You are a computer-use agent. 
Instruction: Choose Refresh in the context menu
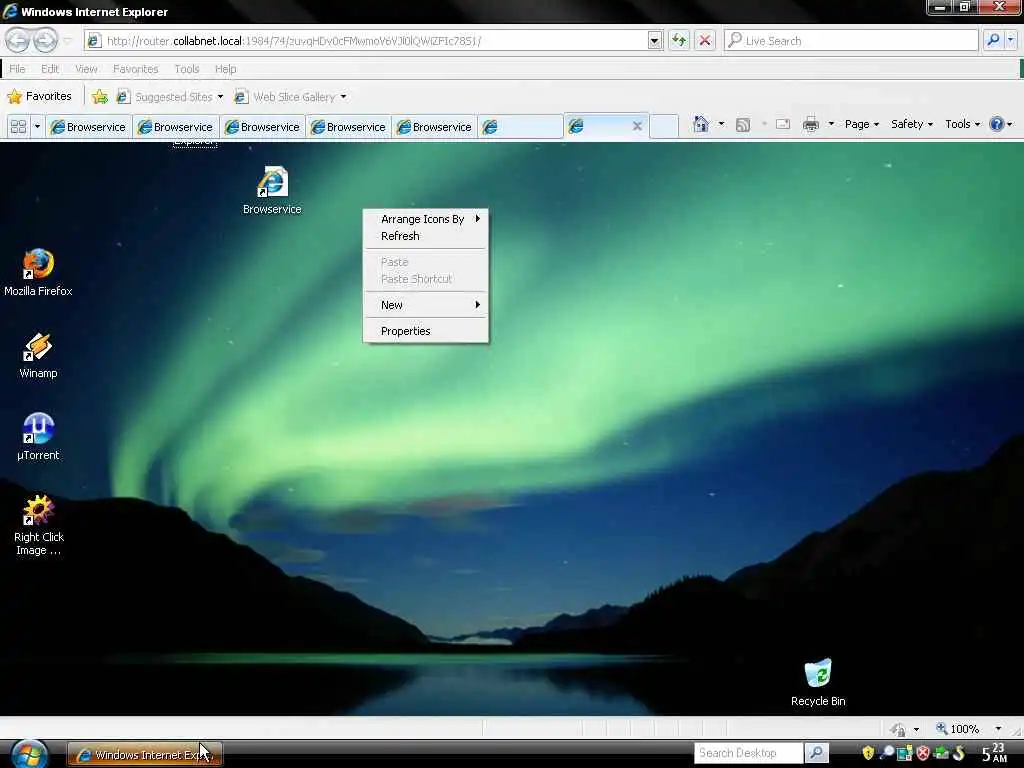(x=425, y=236)
